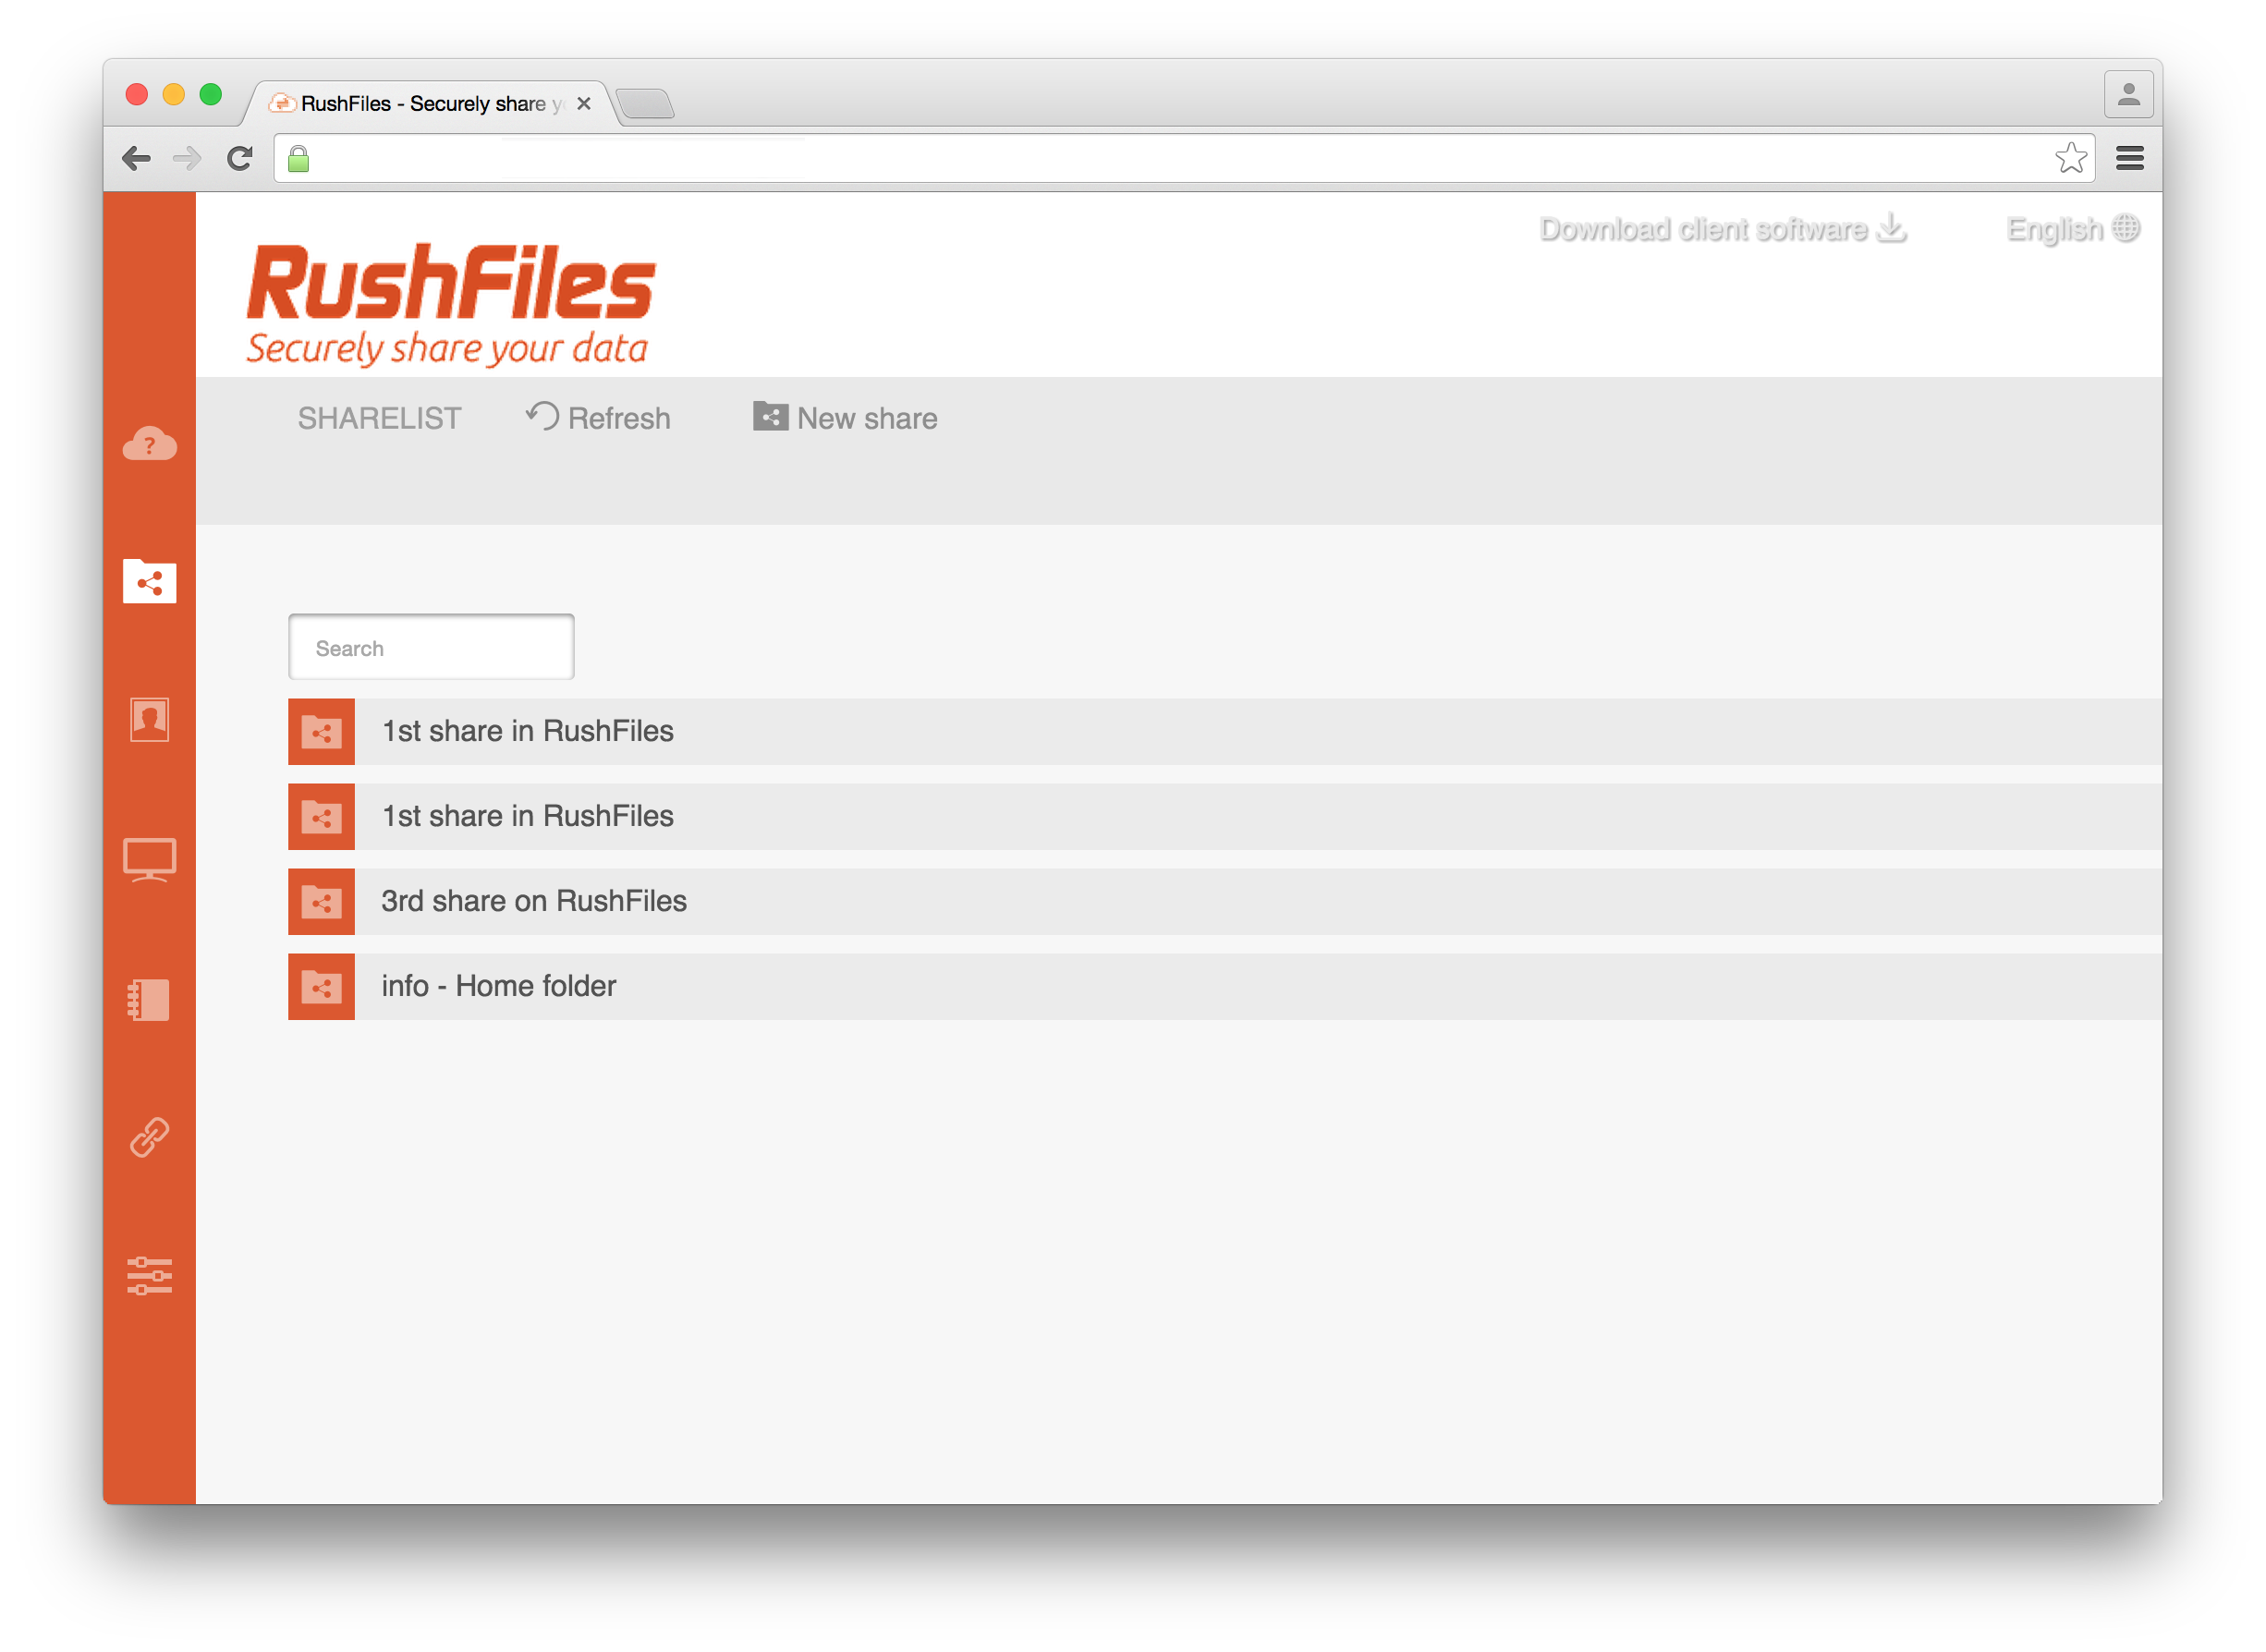
Task: Select the shared folder icon in sidebar
Action: tap(149, 581)
